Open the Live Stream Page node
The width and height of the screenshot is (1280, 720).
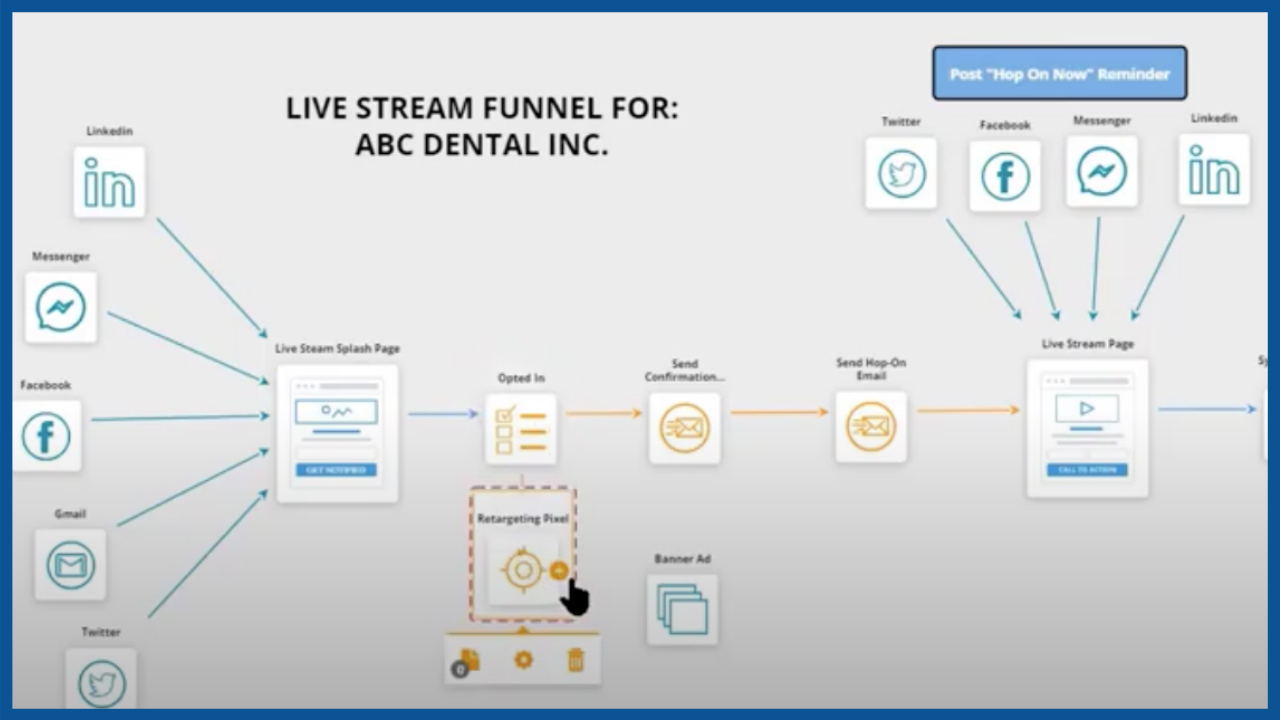pos(1087,428)
